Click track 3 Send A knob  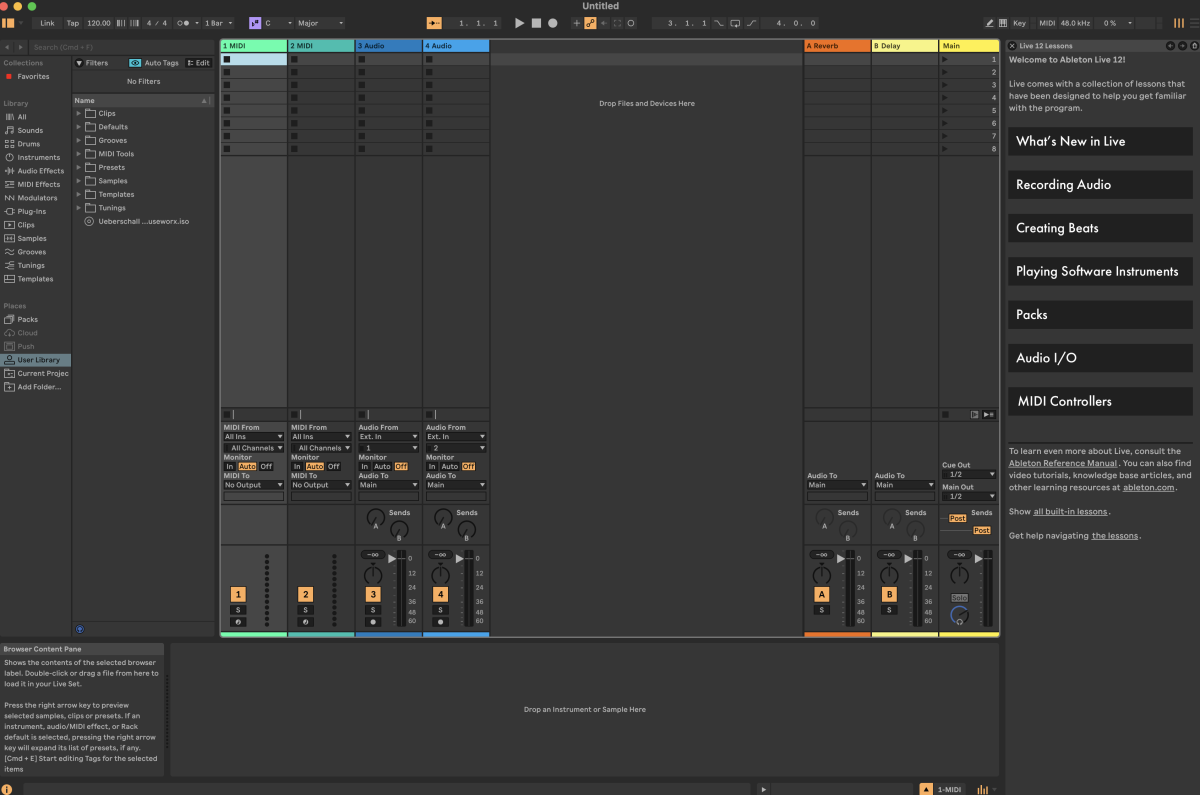[374, 518]
